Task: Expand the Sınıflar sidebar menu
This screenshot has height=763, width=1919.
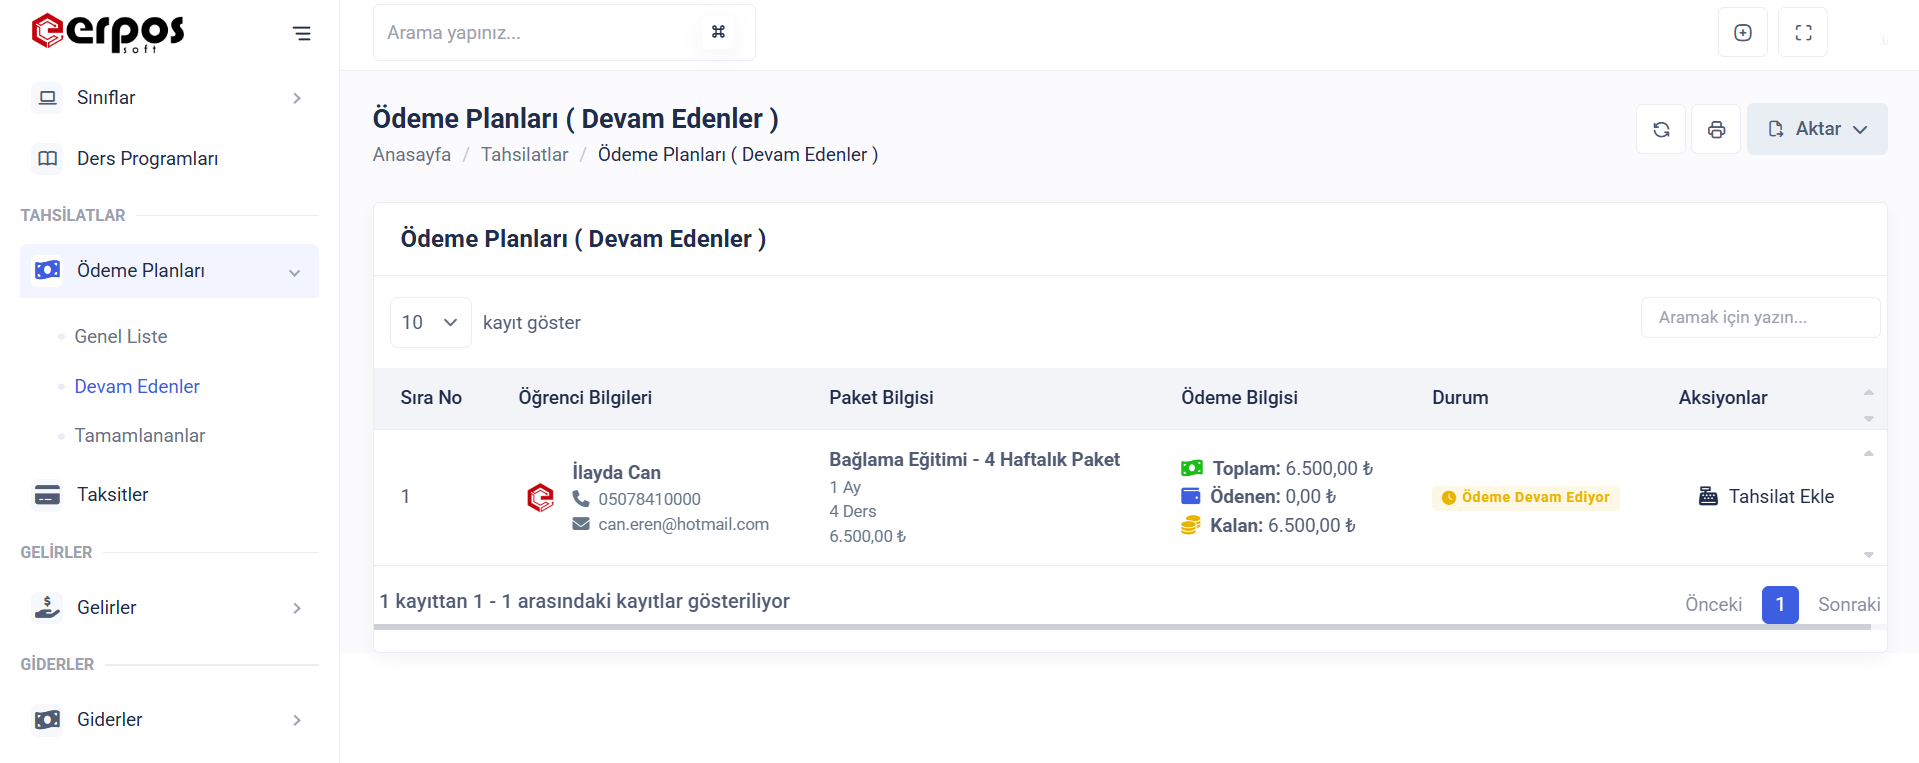Action: tap(169, 98)
